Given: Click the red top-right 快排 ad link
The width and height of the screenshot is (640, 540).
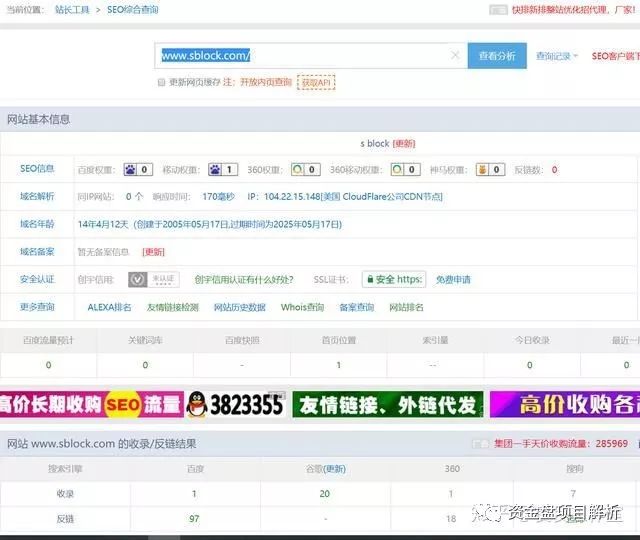Looking at the screenshot, I should pos(573,10).
